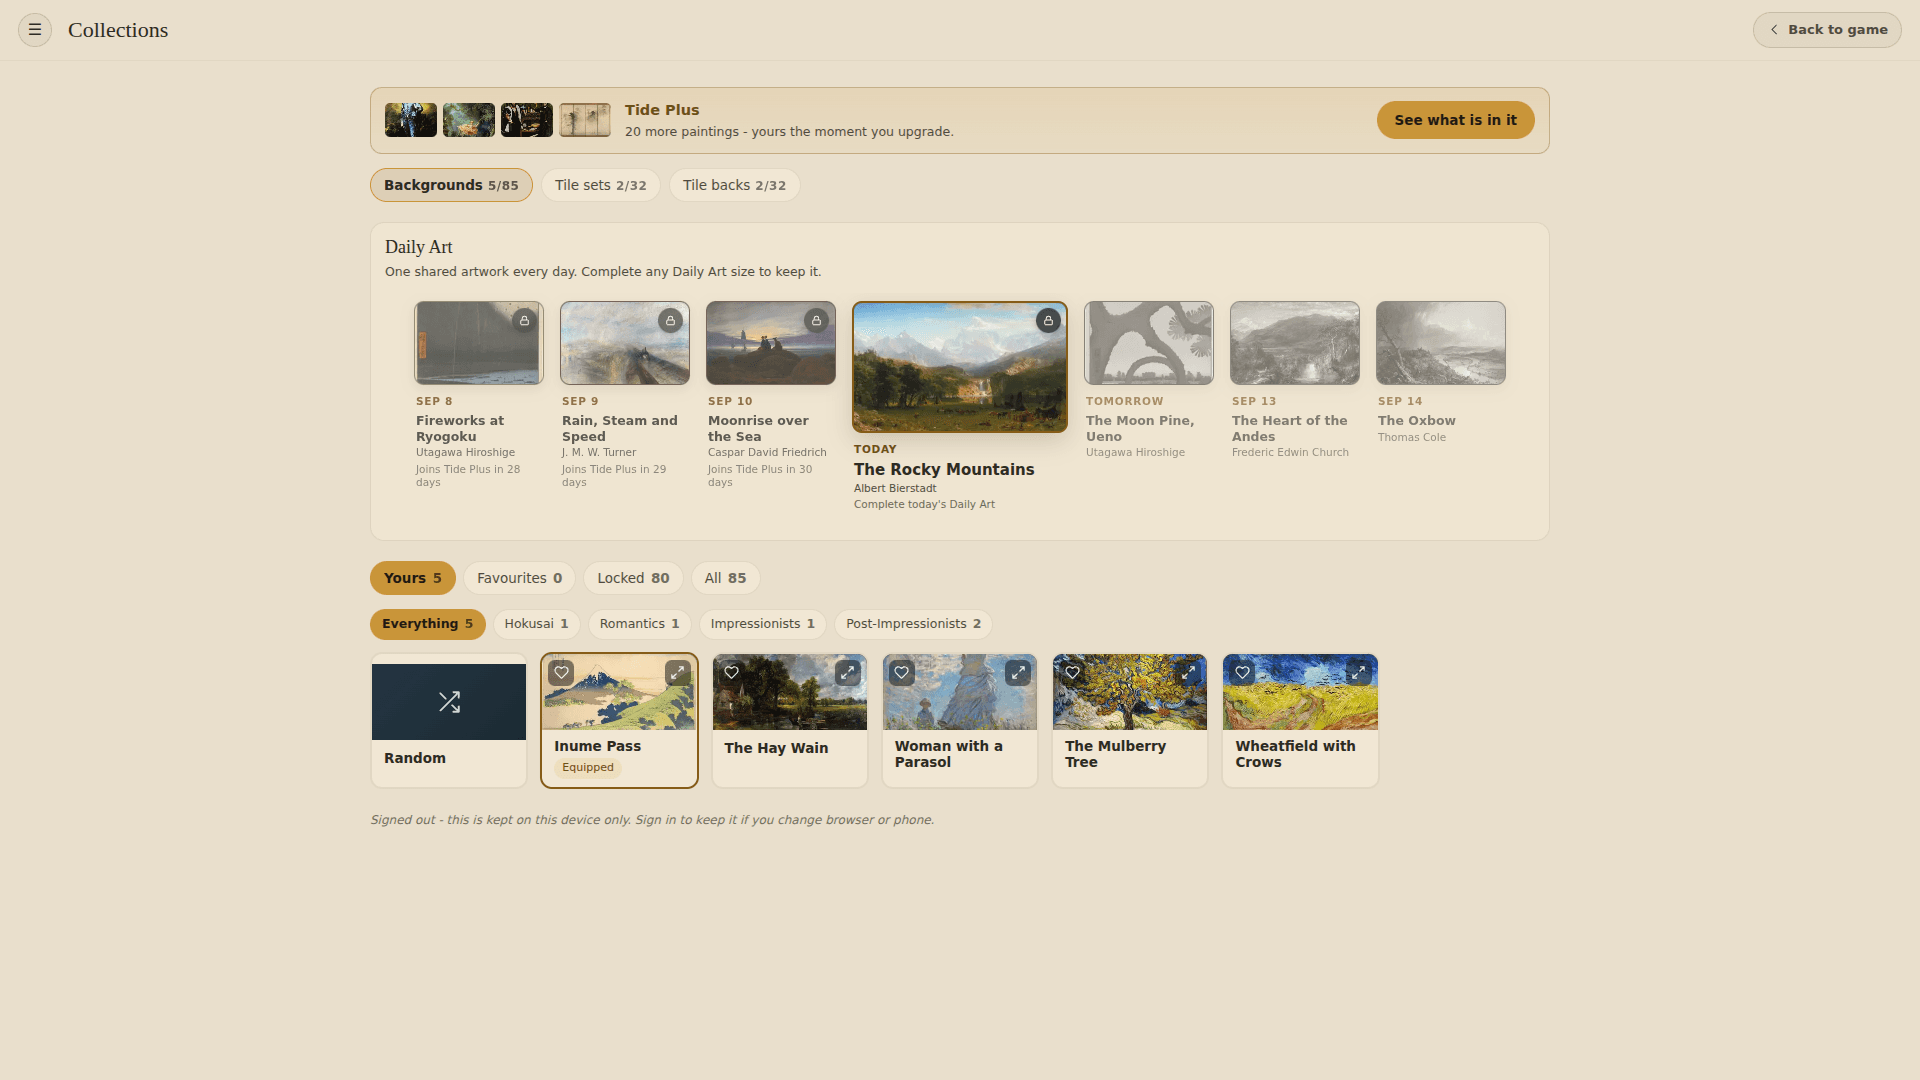This screenshot has width=1920, height=1080.
Task: Click the Signed out notice text
Action: (652, 820)
